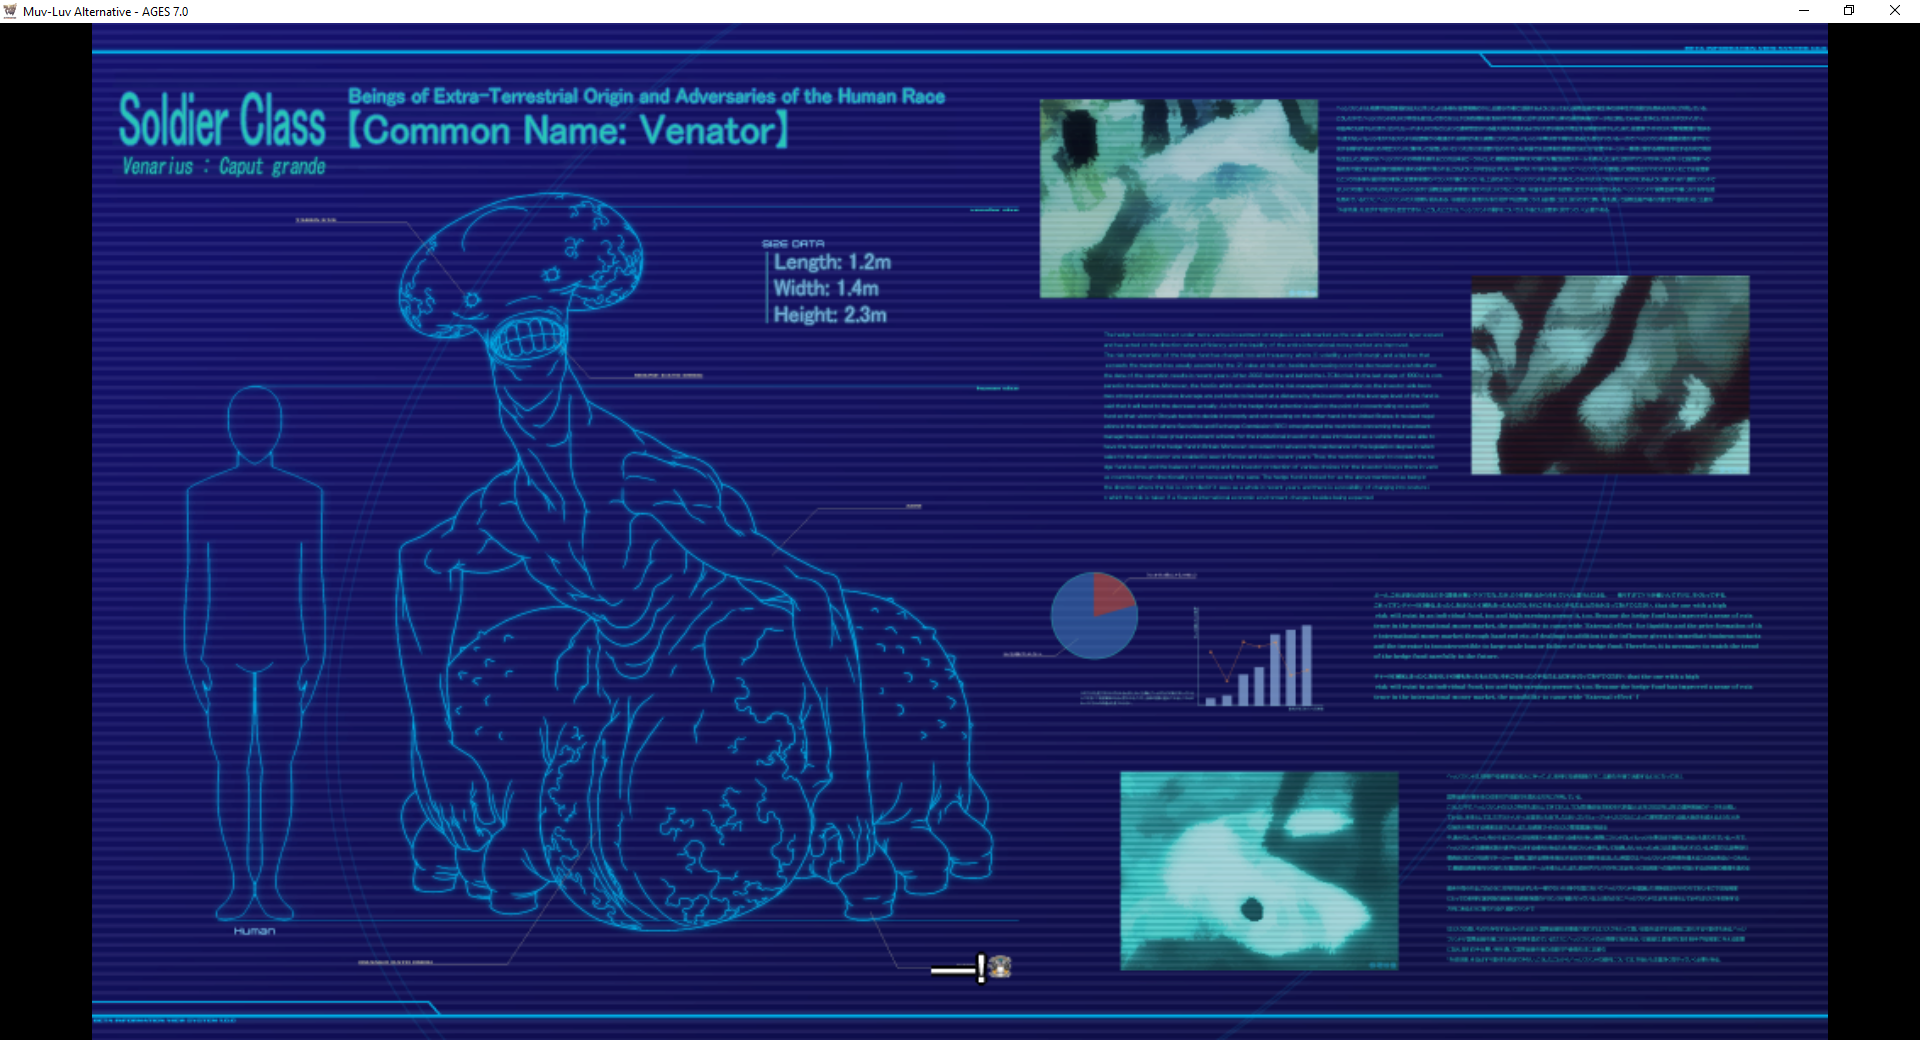Viewport: 1920px width, 1040px height.
Task: Restore down the game window
Action: (1849, 11)
